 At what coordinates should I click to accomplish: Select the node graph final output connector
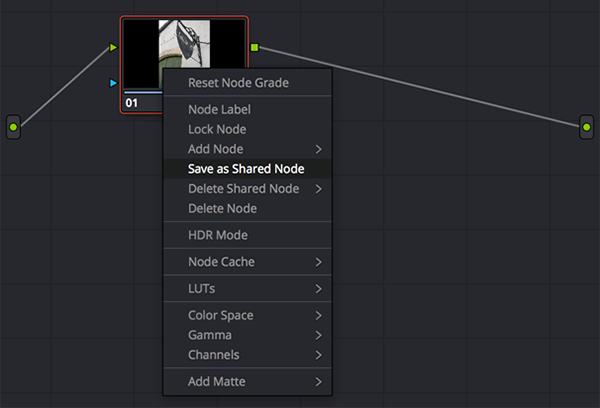click(586, 127)
